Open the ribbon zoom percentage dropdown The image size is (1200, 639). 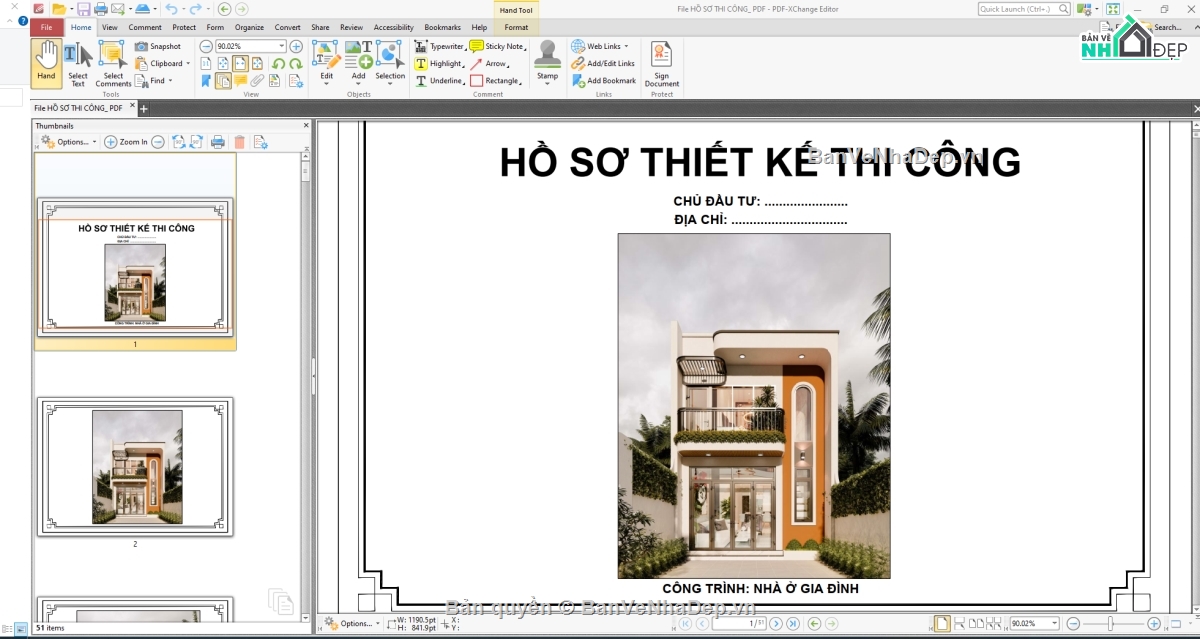(282, 46)
